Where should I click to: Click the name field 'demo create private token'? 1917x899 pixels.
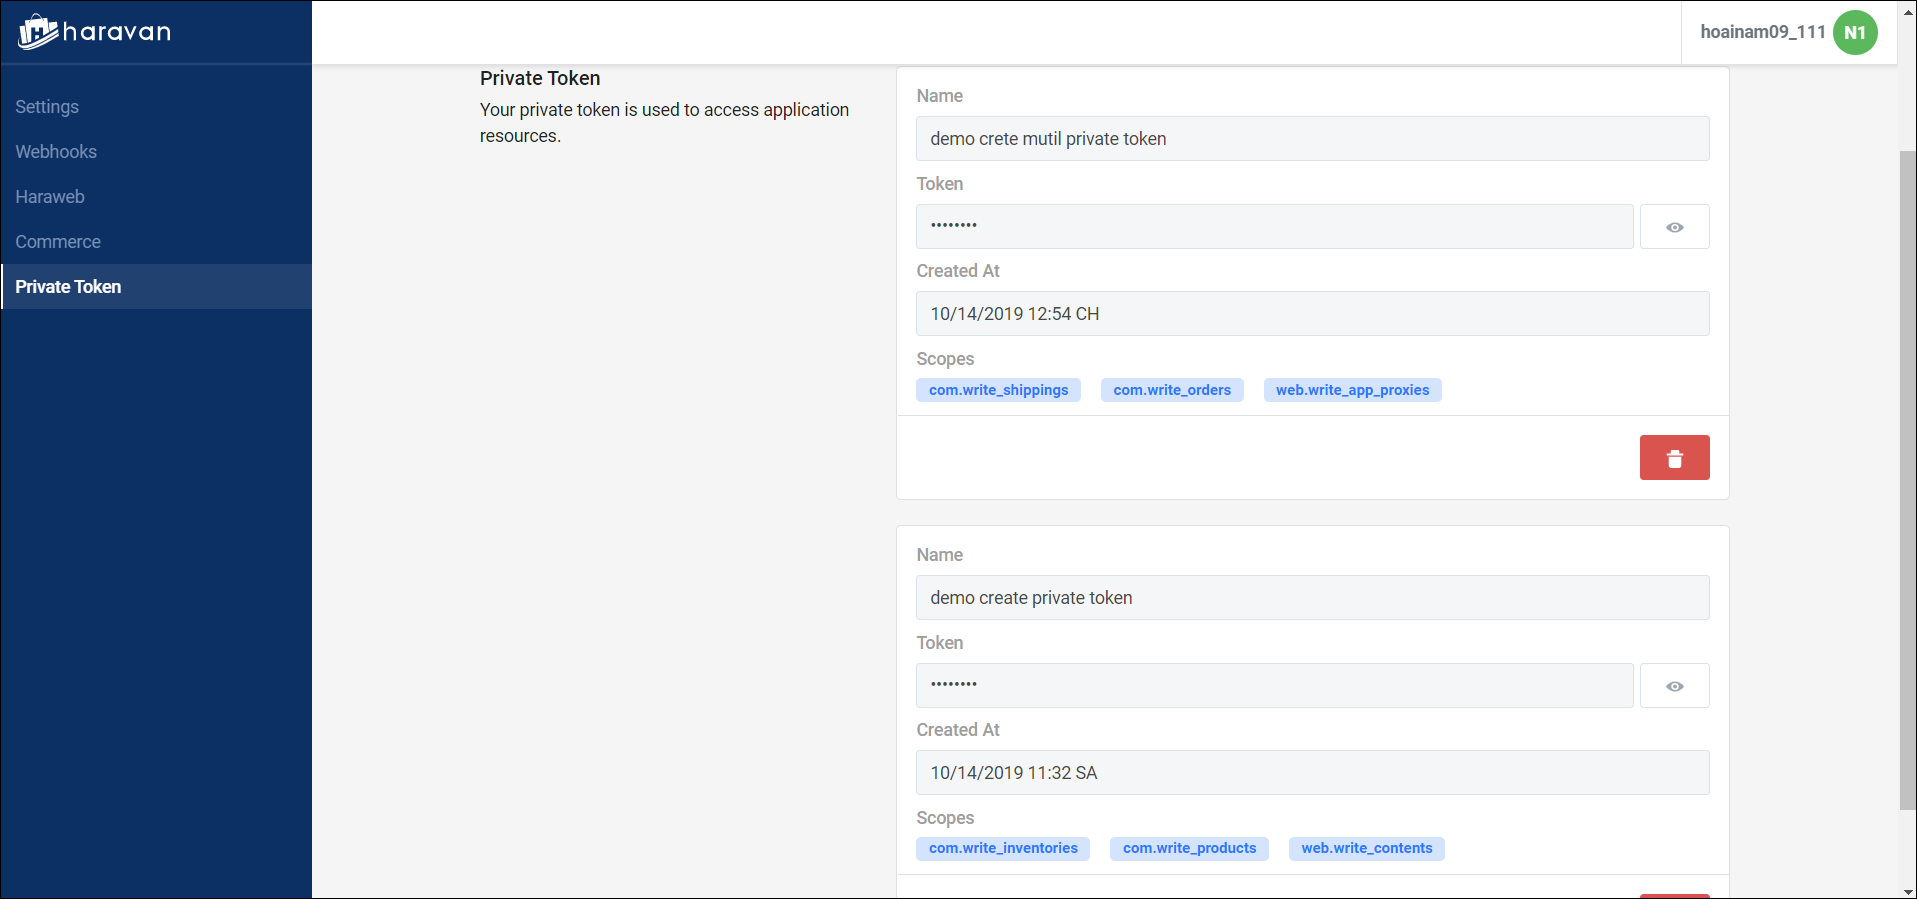(1312, 598)
